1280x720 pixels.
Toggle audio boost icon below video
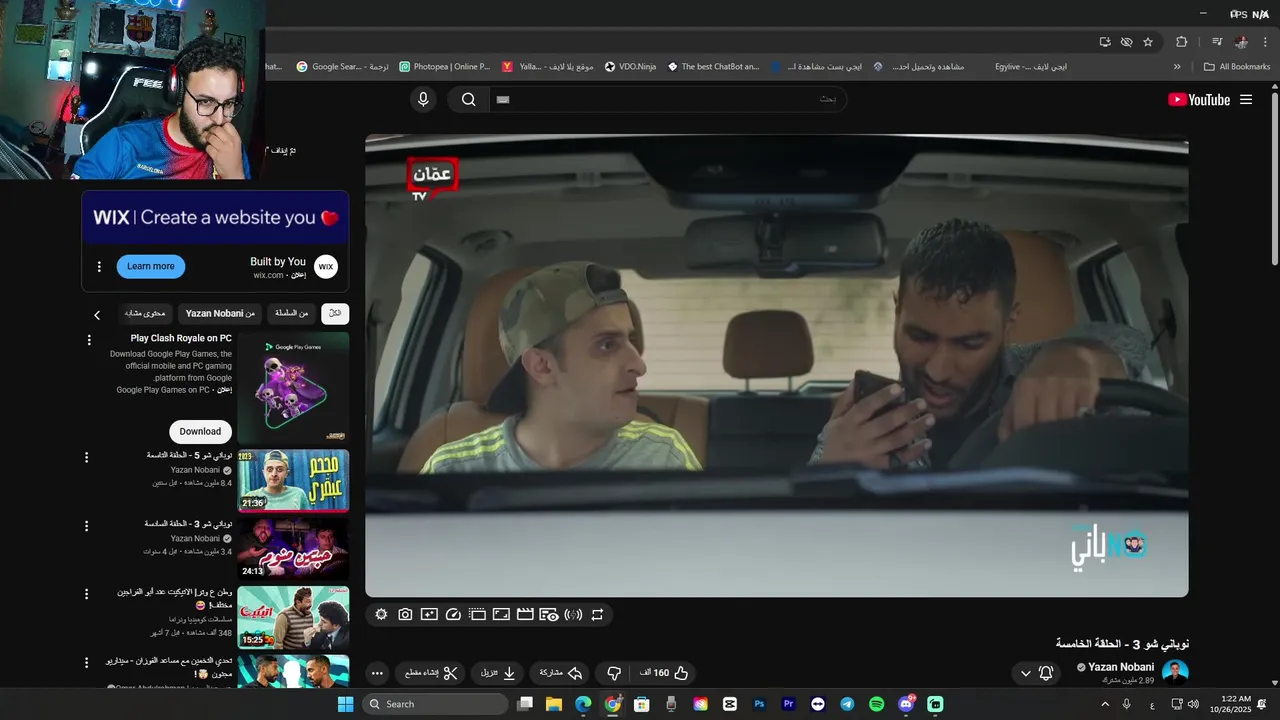tap(573, 615)
